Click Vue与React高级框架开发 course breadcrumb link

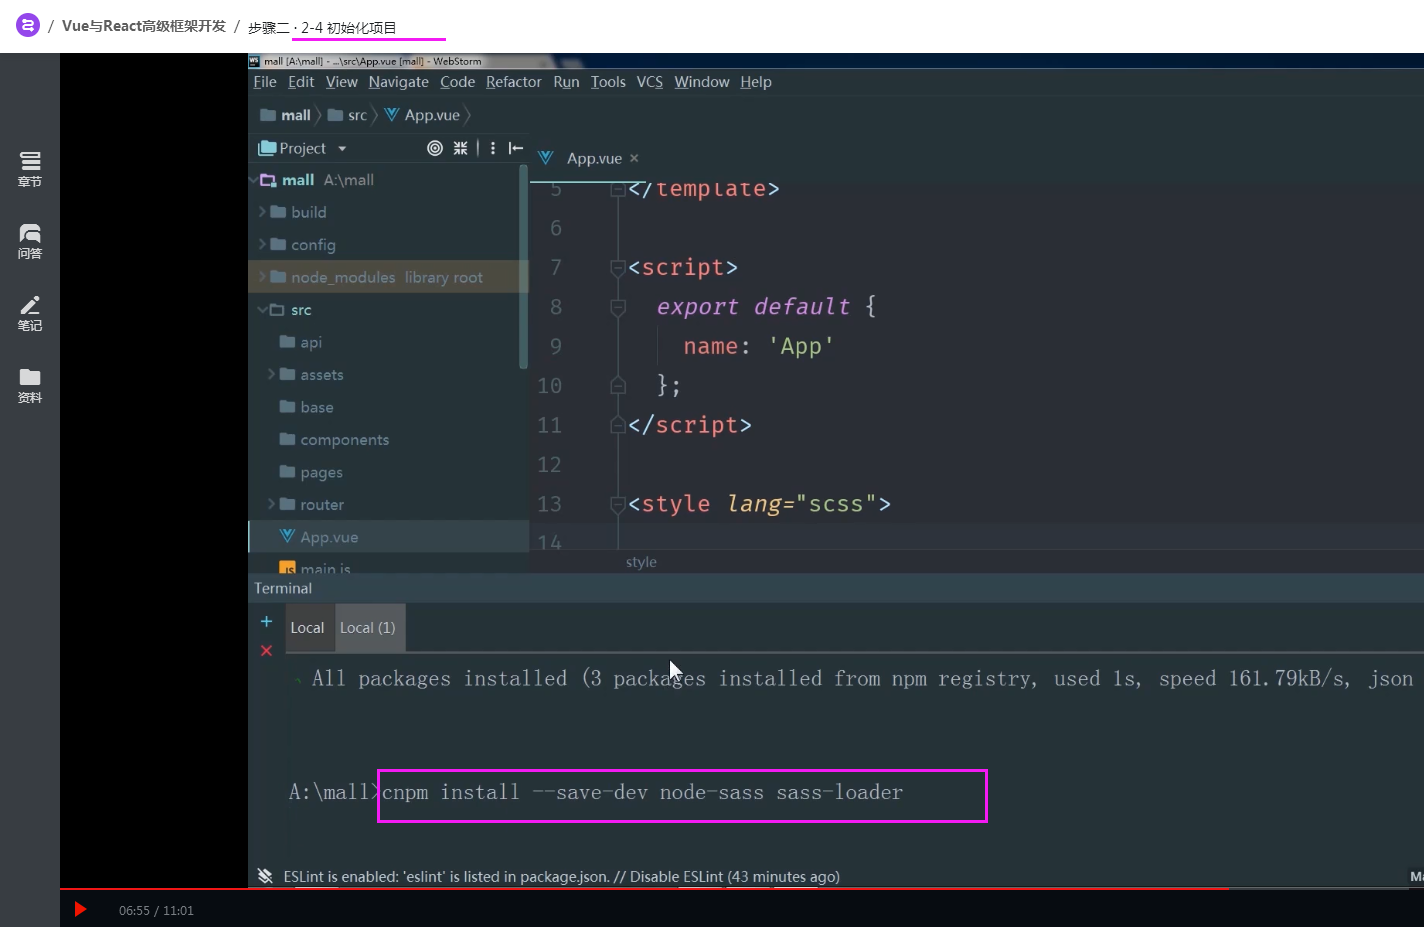[x=144, y=26]
